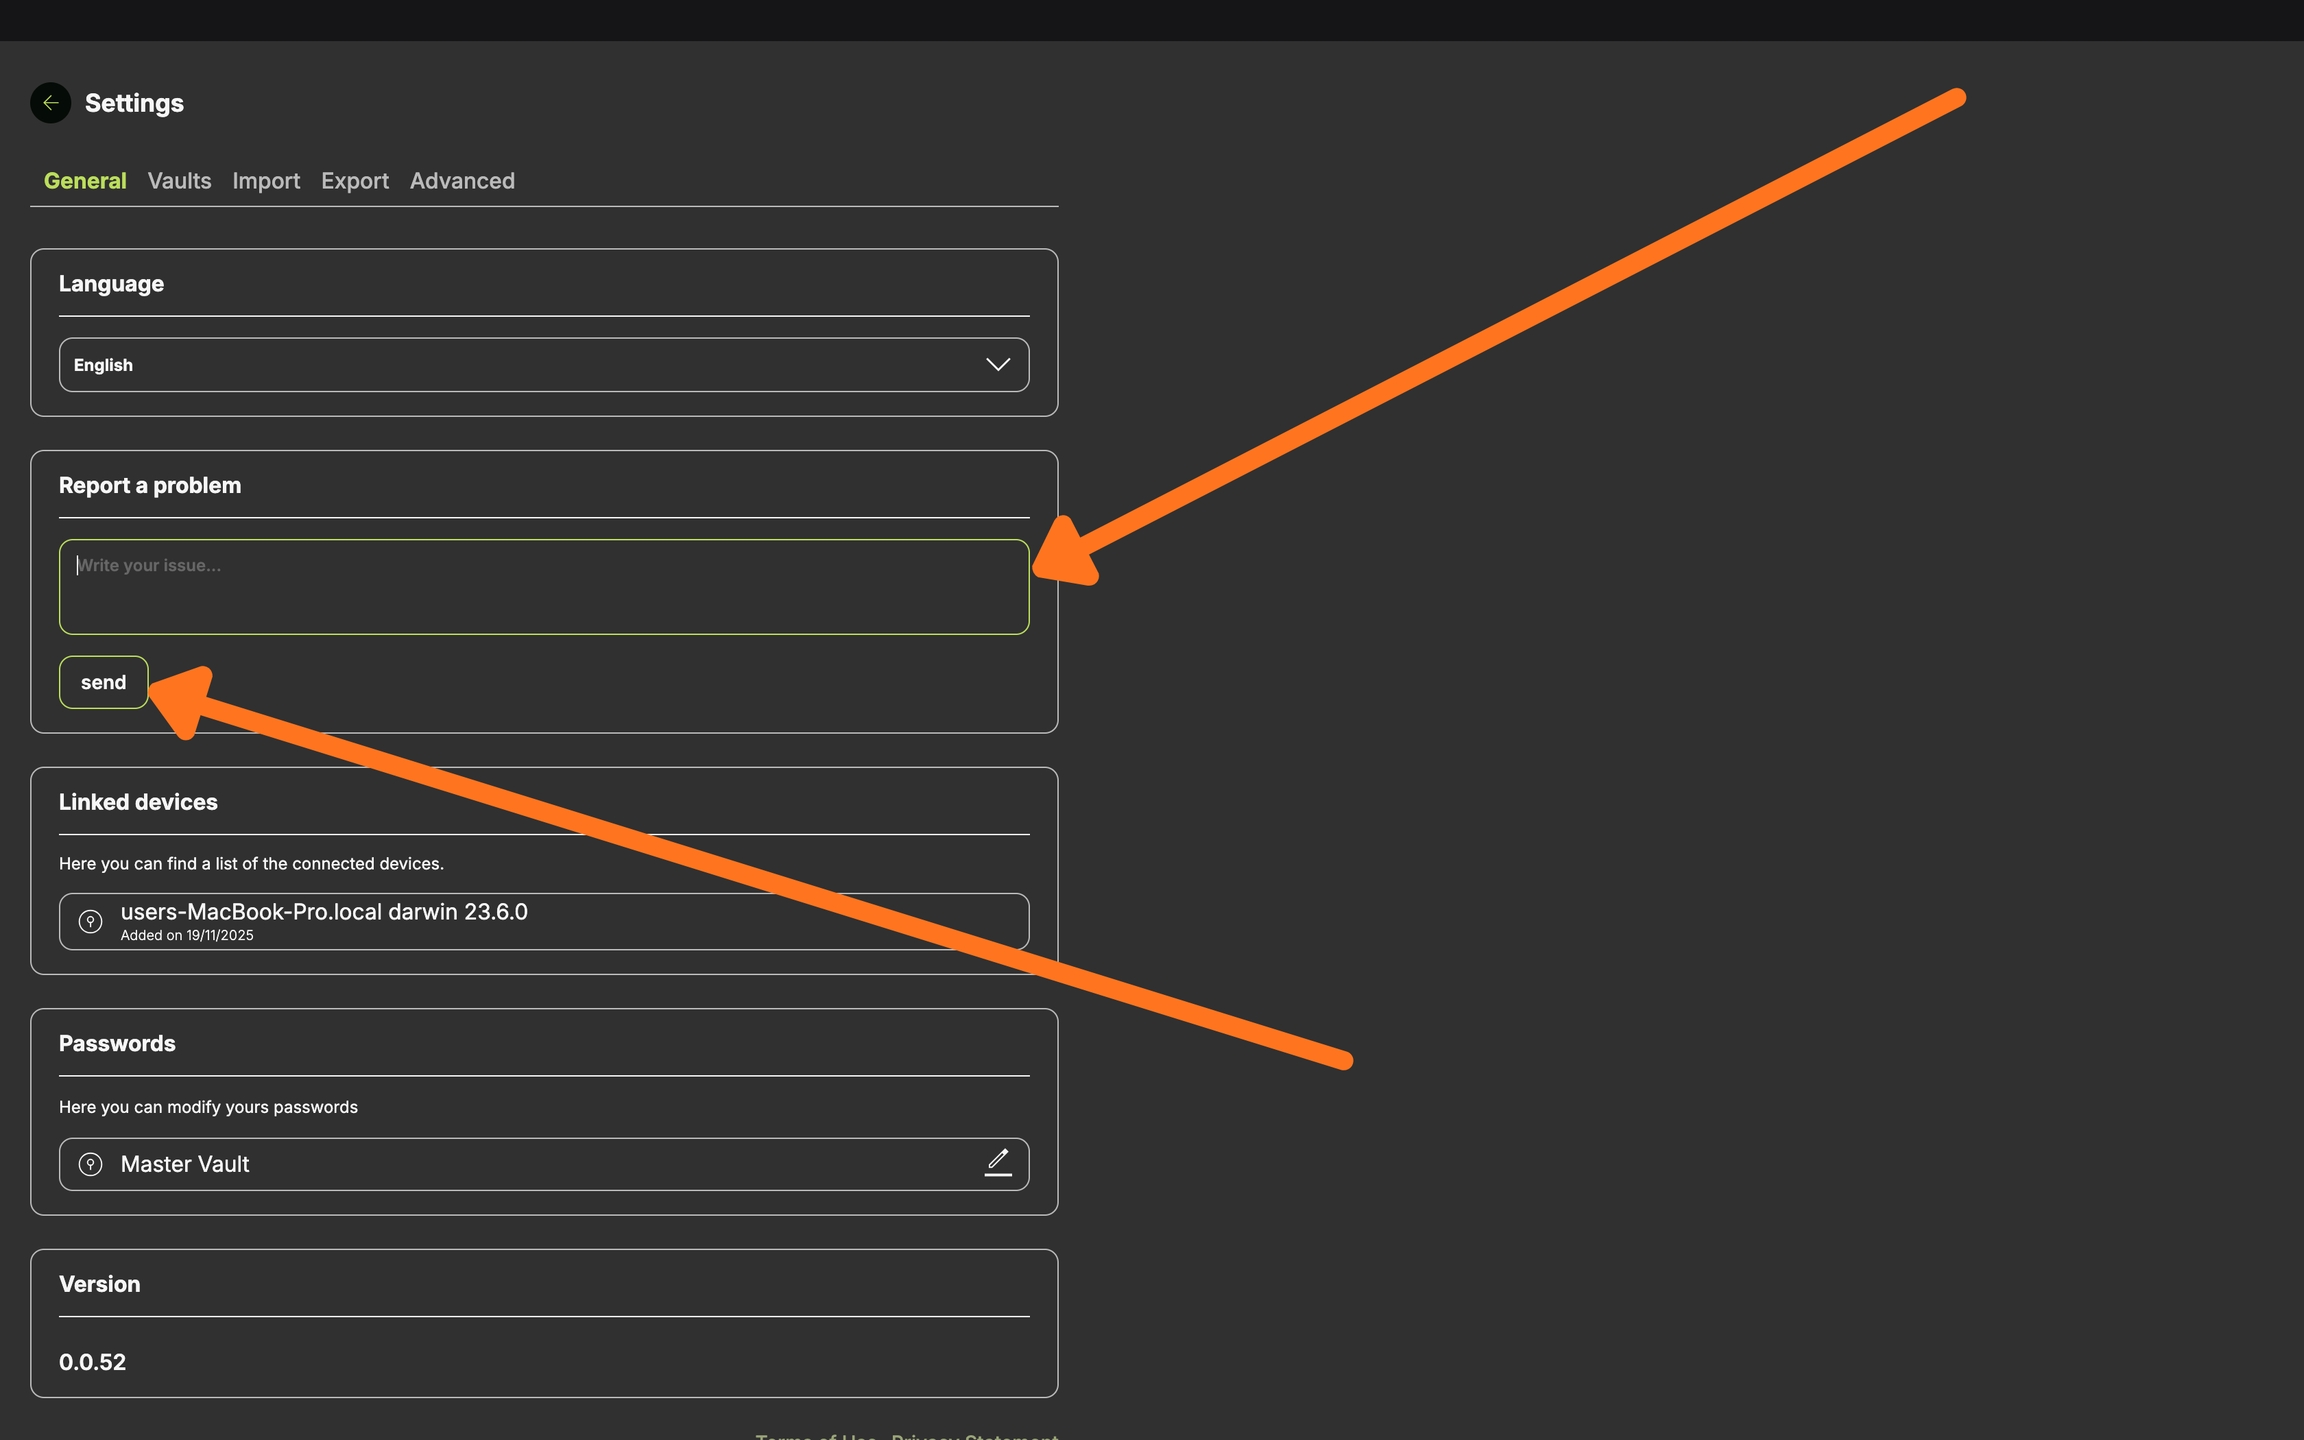Screen dimensions: 2304x1440
Task: Click the 'Added on 19/11/2025' device date
Action: pyautogui.click(x=187, y=936)
